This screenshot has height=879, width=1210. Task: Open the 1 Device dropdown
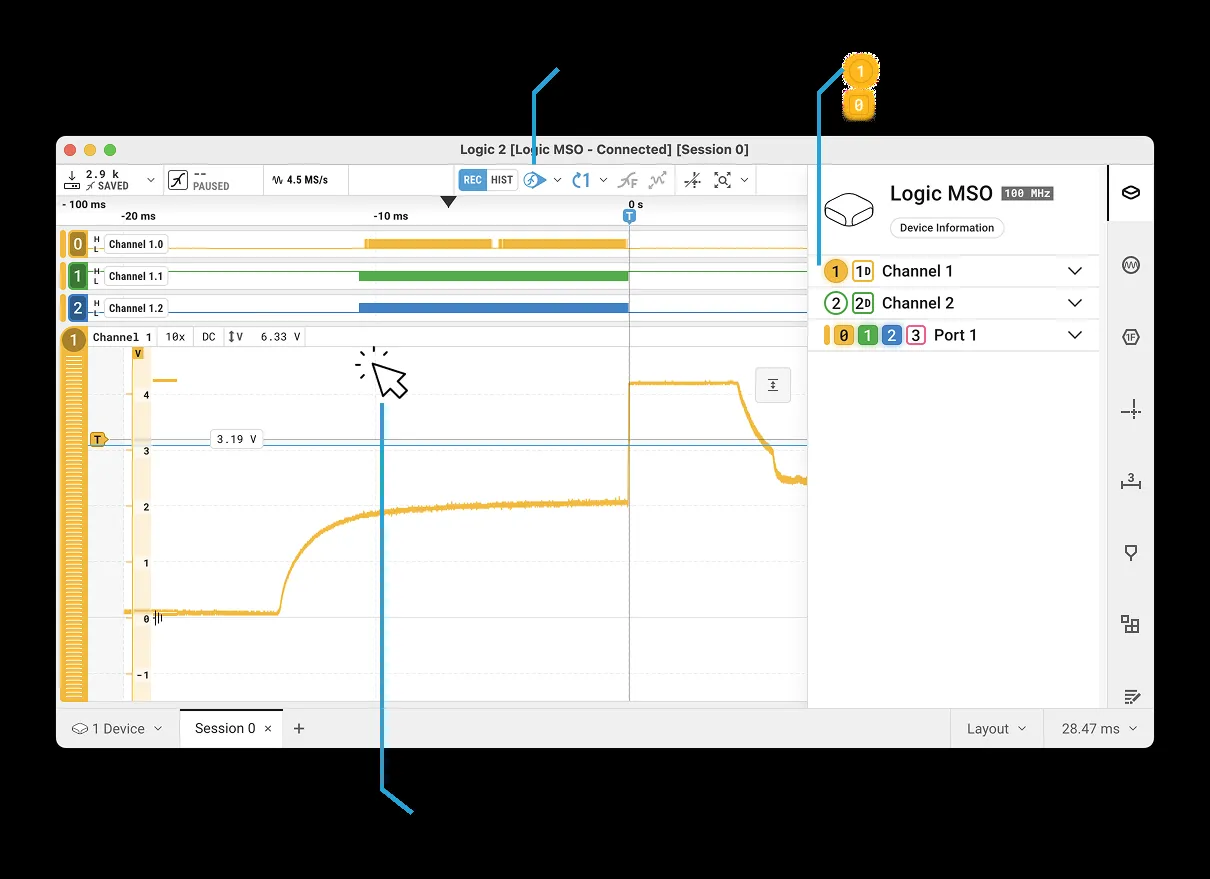coord(116,729)
